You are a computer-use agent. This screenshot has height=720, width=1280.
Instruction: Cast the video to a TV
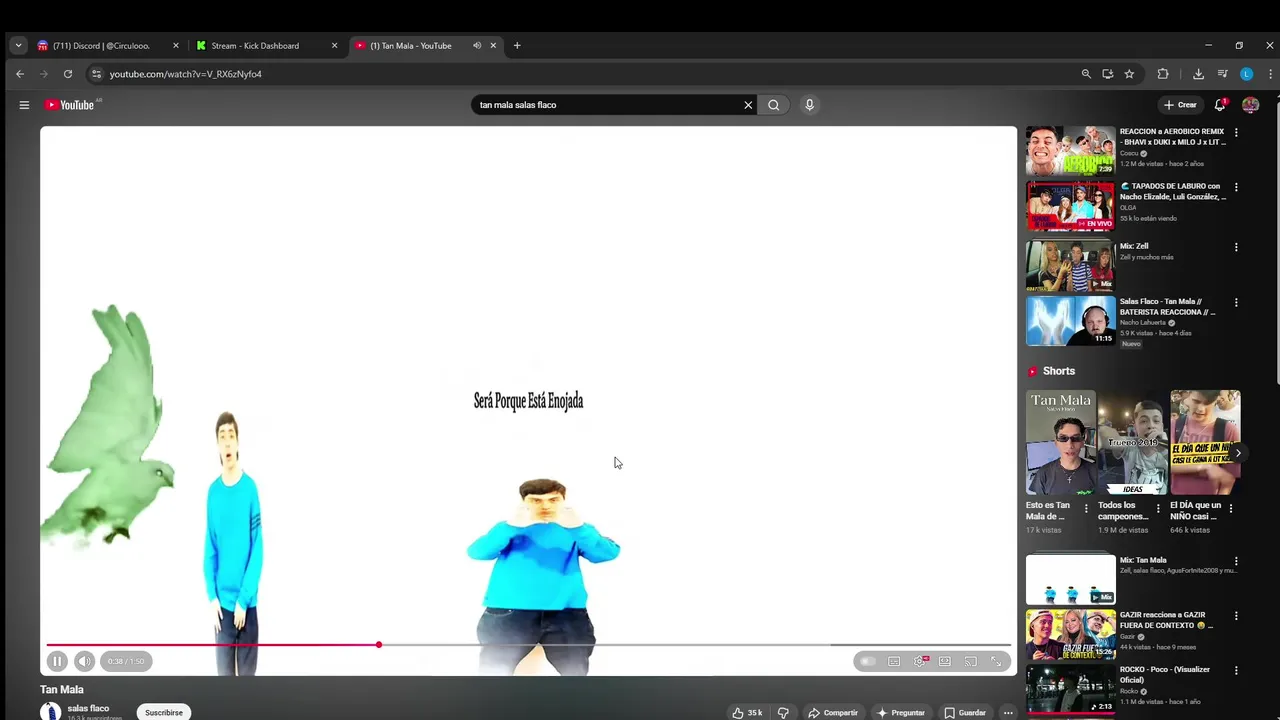point(970,661)
